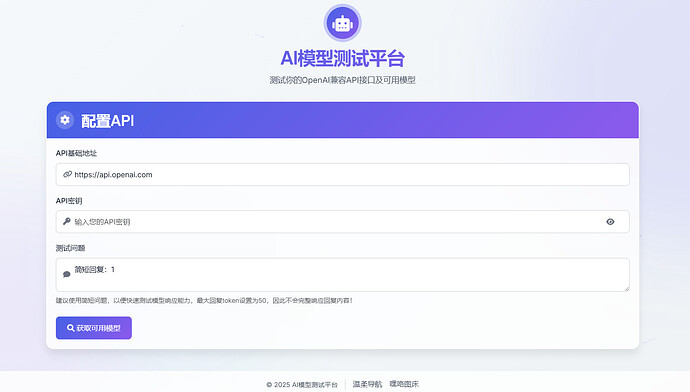Click inside the 测试问题 text area
This screenshot has height=392, width=690.
pos(342,275)
